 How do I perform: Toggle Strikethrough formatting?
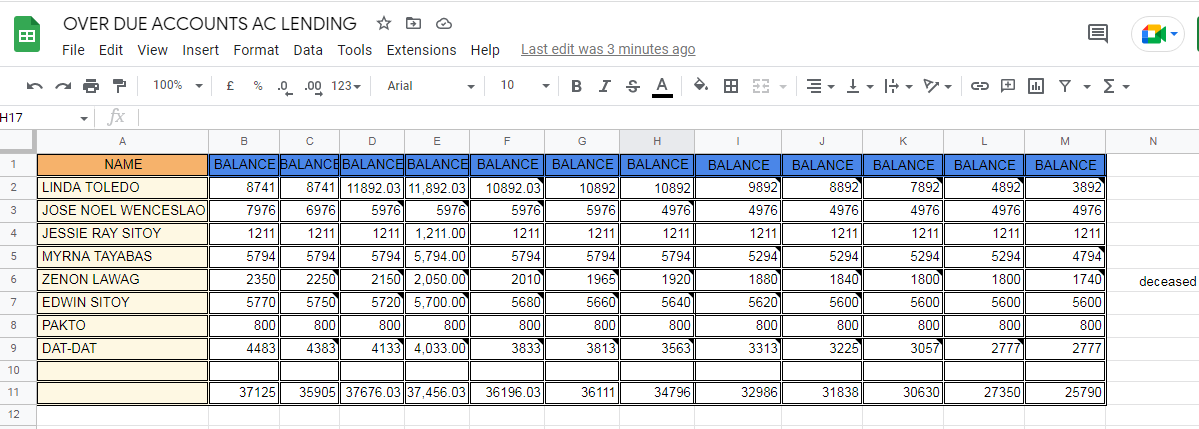click(x=632, y=86)
